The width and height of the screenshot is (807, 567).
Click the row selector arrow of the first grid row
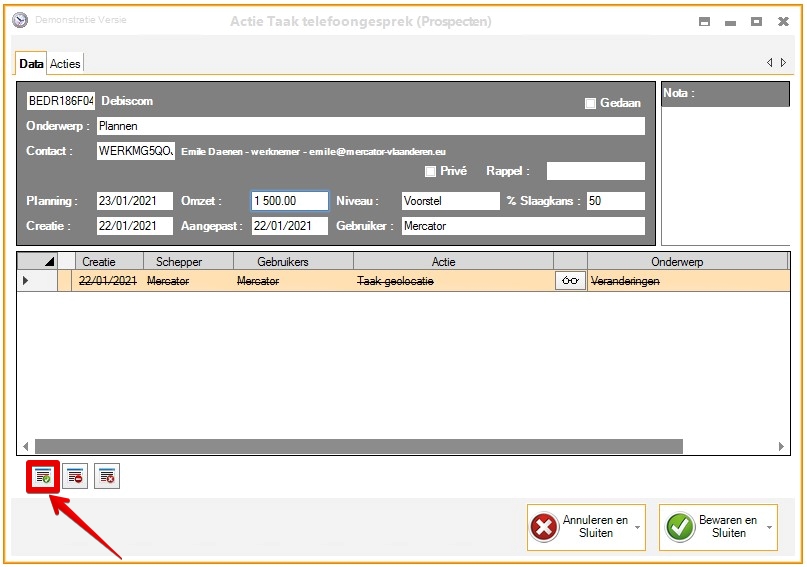click(26, 281)
